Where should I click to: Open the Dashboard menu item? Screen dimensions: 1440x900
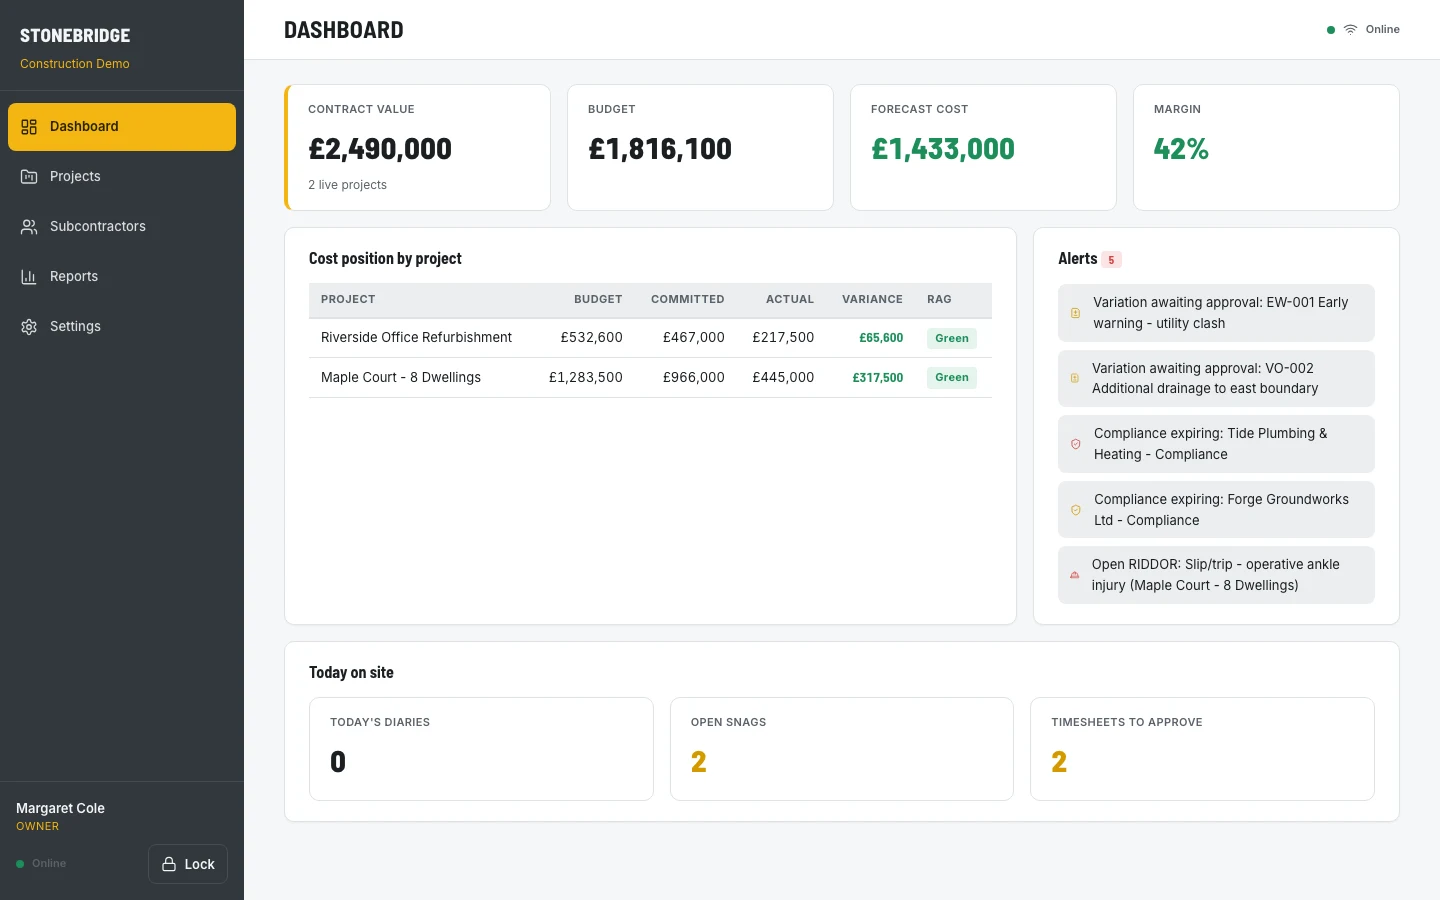[x=122, y=127]
